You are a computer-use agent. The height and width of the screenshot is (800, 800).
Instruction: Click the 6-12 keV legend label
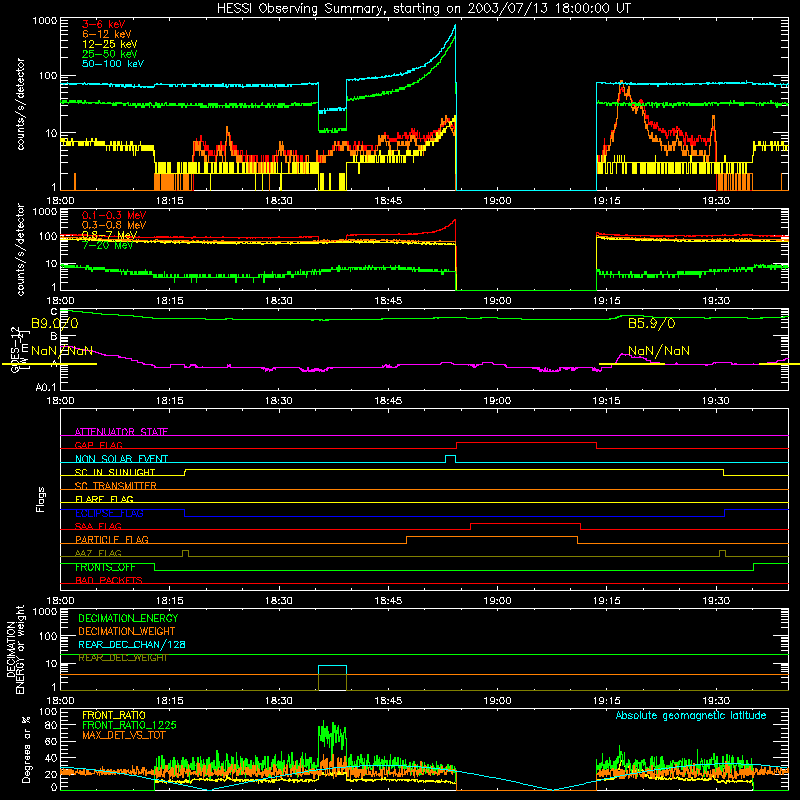pyautogui.click(x=107, y=34)
